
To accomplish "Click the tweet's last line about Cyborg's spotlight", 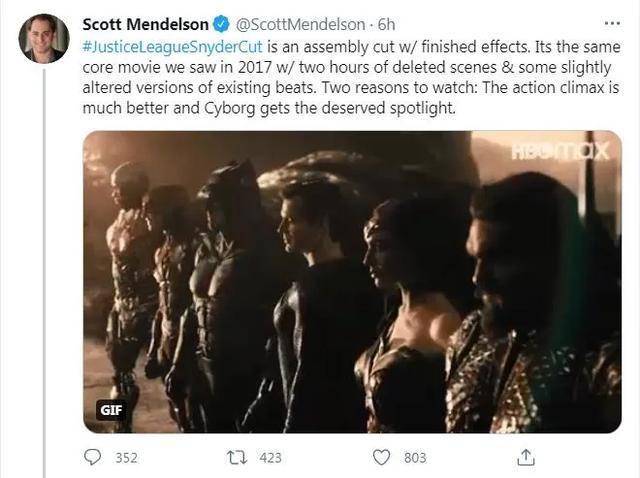I will pos(269,108).
